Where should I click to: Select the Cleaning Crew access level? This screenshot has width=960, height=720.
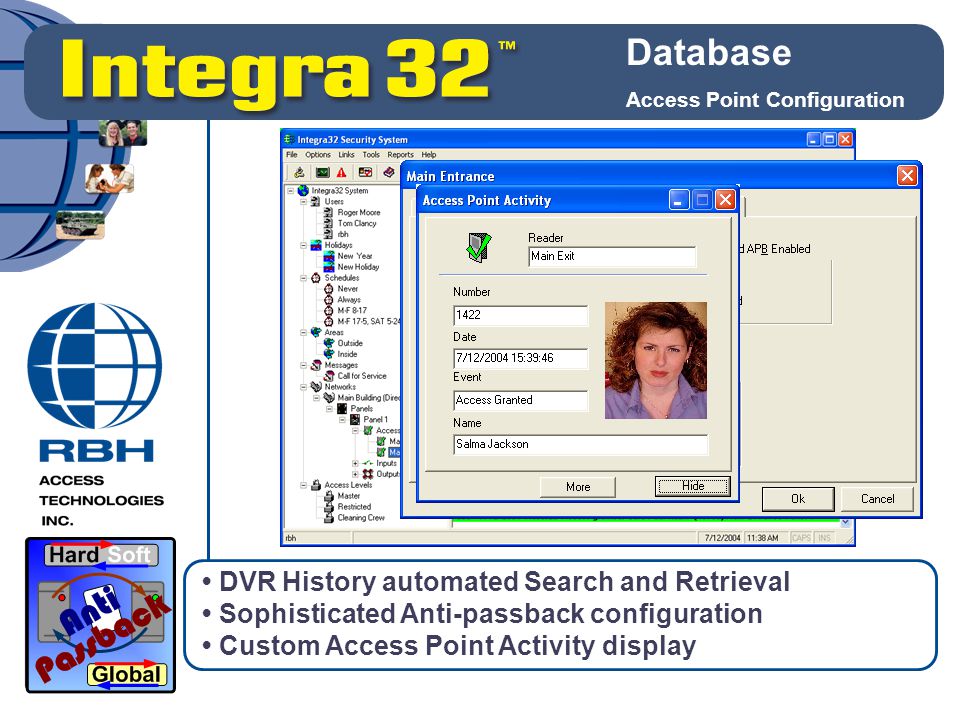pos(361,518)
